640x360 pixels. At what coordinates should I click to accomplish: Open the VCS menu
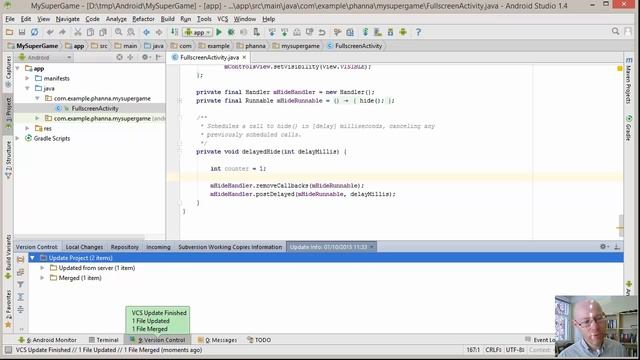click(x=222, y=19)
